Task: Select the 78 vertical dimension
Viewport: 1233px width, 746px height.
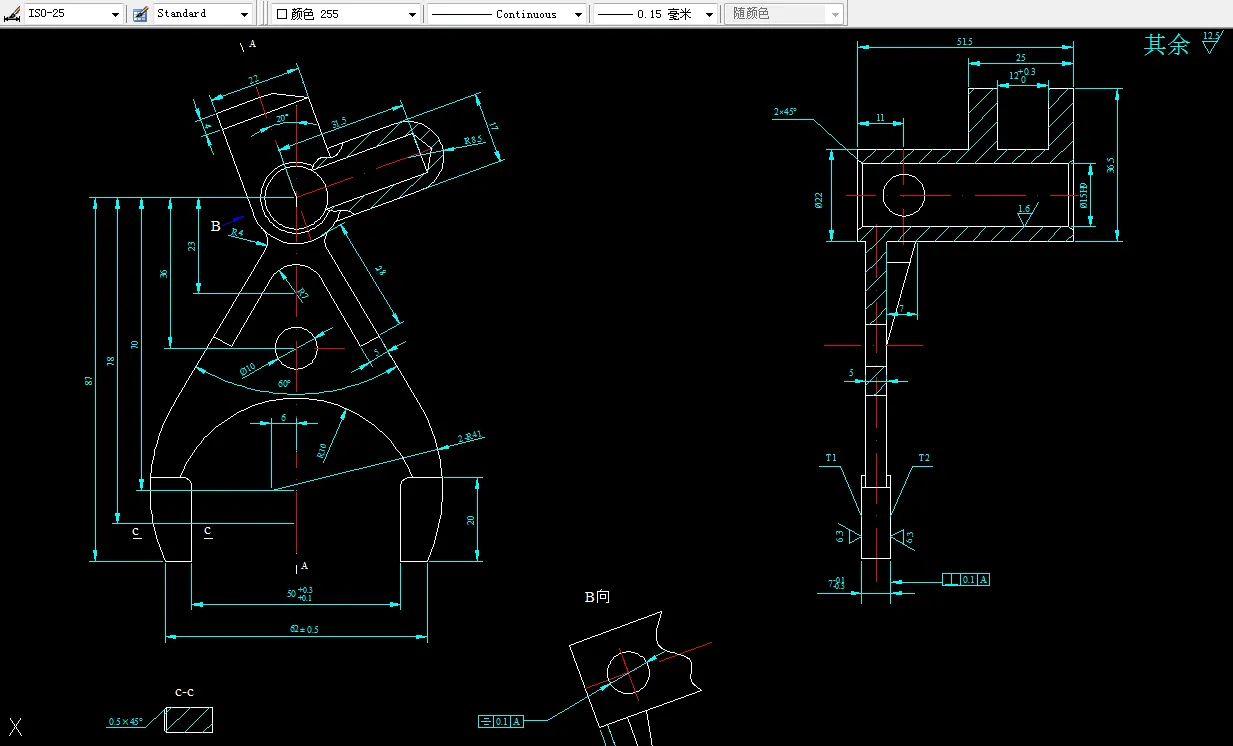Action: coord(111,361)
